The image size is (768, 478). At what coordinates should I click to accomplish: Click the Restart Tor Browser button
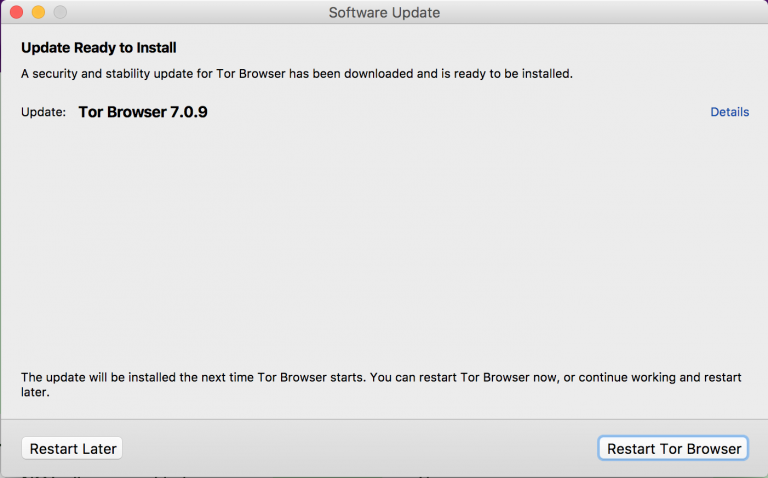click(x=674, y=449)
